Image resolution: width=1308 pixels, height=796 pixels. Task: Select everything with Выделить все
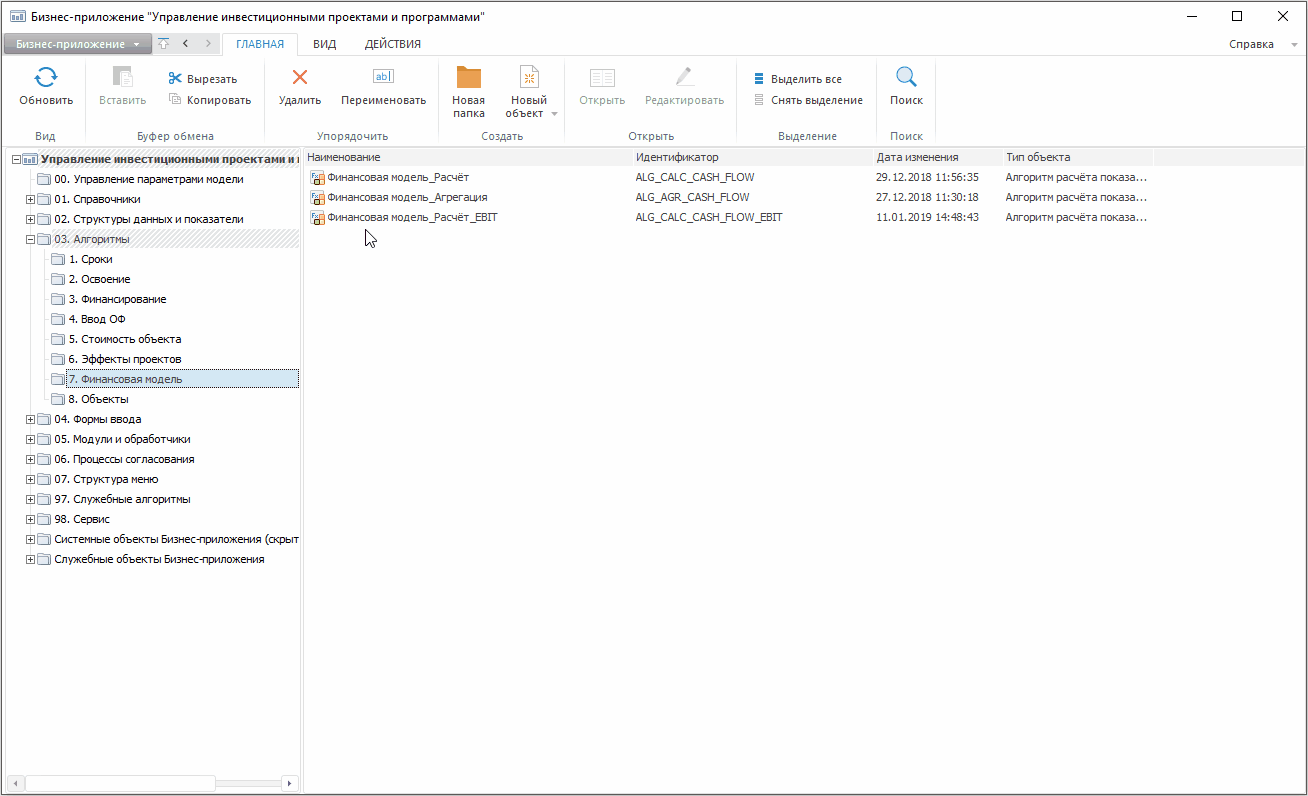(798, 79)
